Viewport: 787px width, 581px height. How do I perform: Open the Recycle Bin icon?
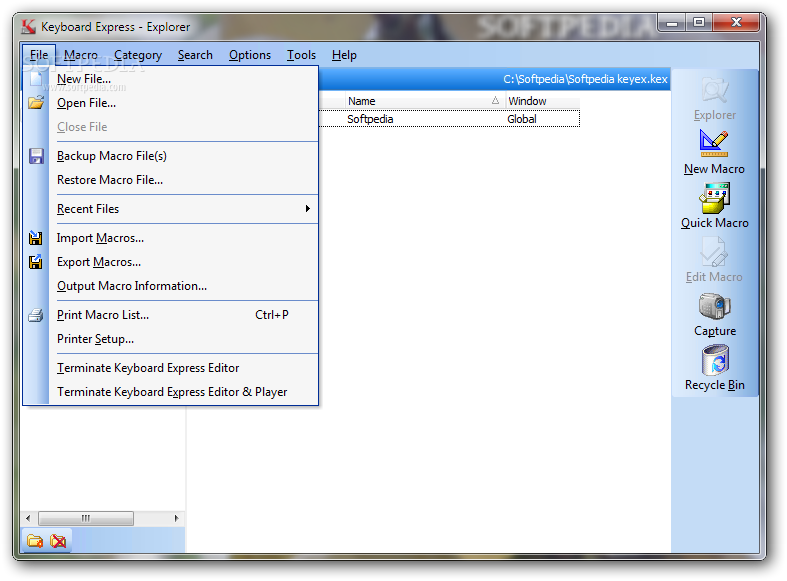tap(714, 368)
